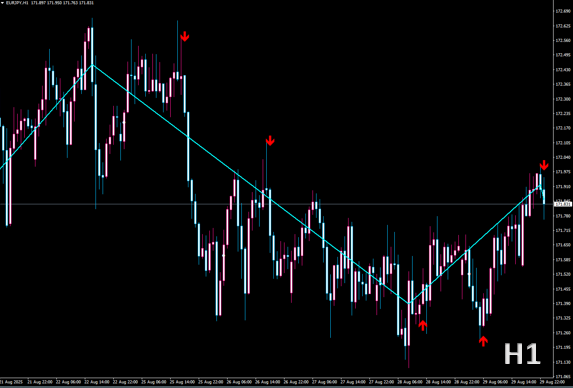
Task: Click the EURJPY,H1 symbol title
Action: (x=18, y=3)
